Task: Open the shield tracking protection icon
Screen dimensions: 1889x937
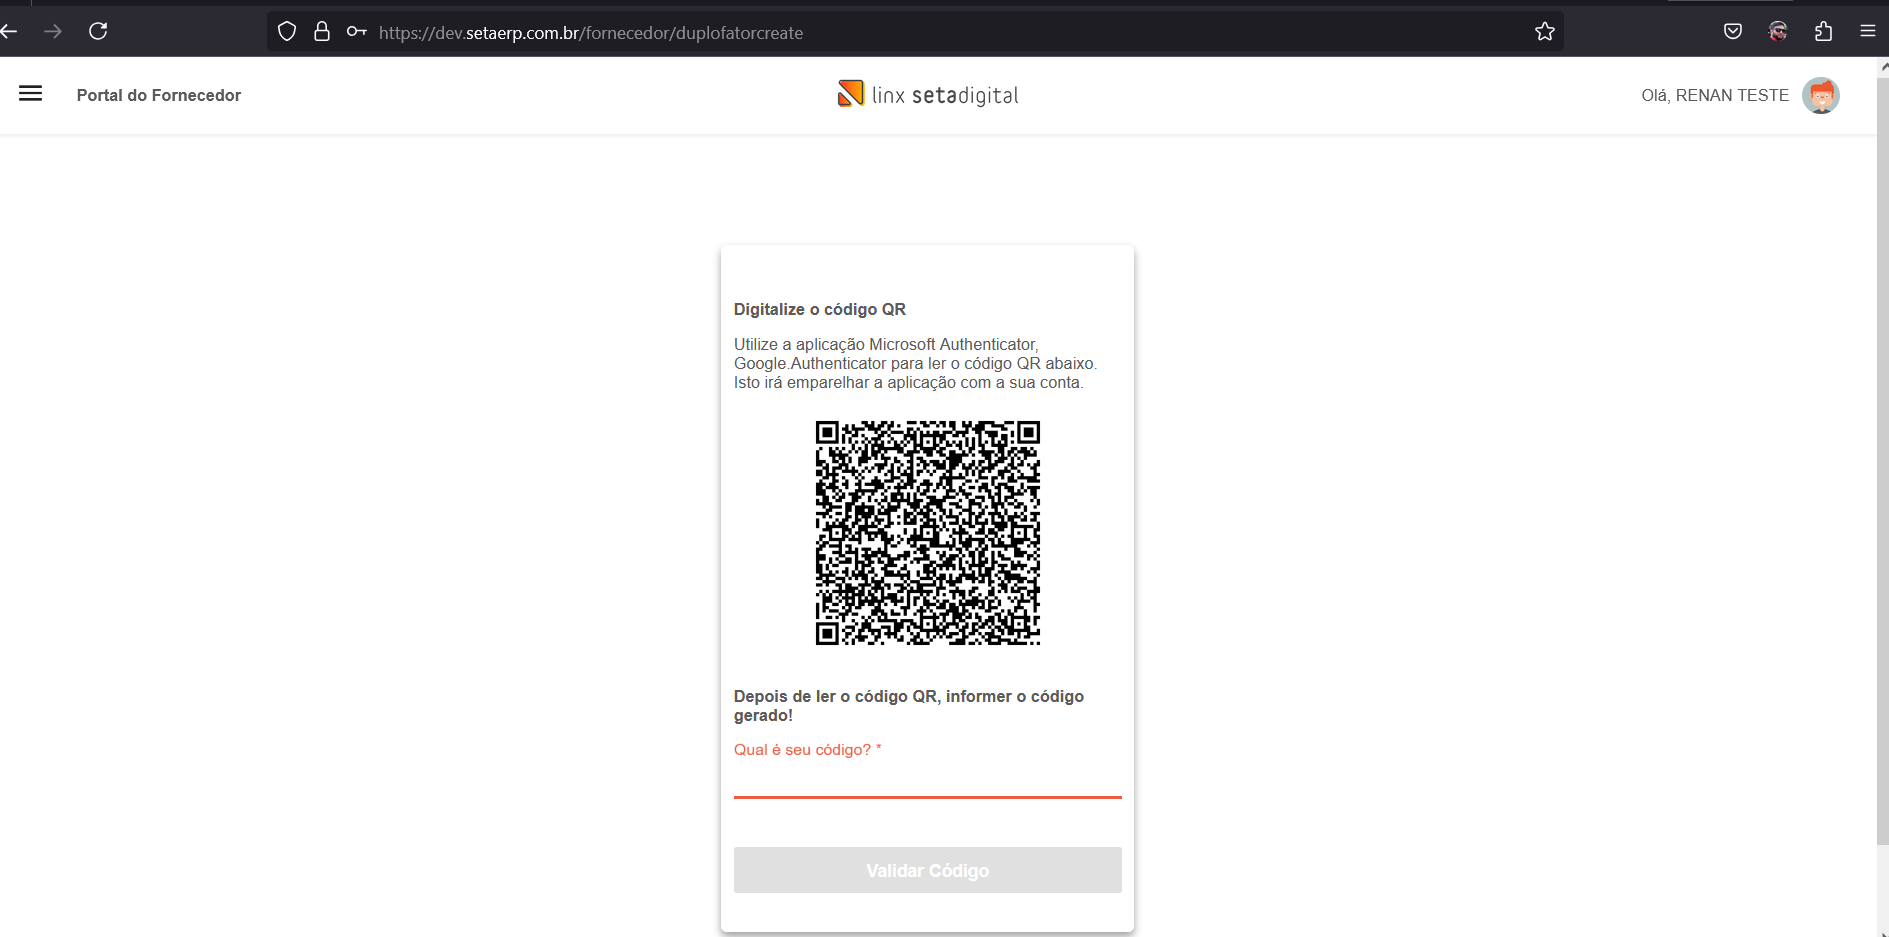Action: (x=287, y=32)
